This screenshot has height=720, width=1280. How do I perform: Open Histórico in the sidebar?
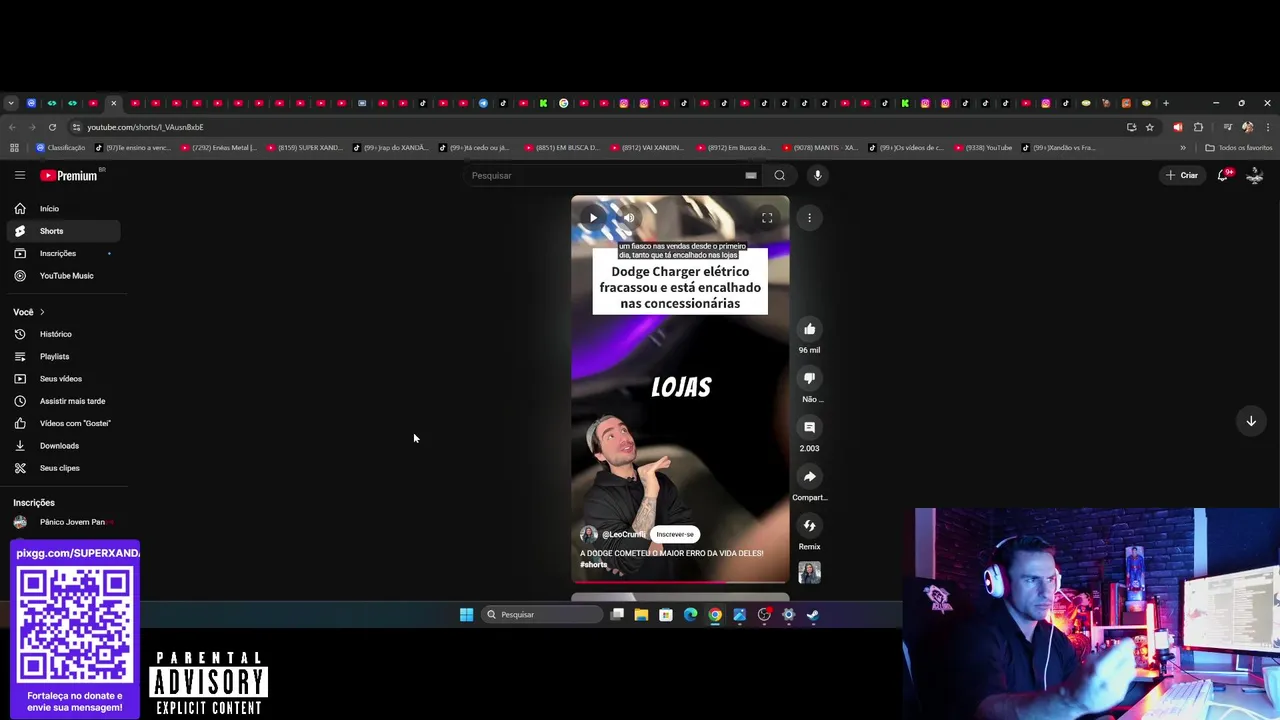(x=64, y=334)
